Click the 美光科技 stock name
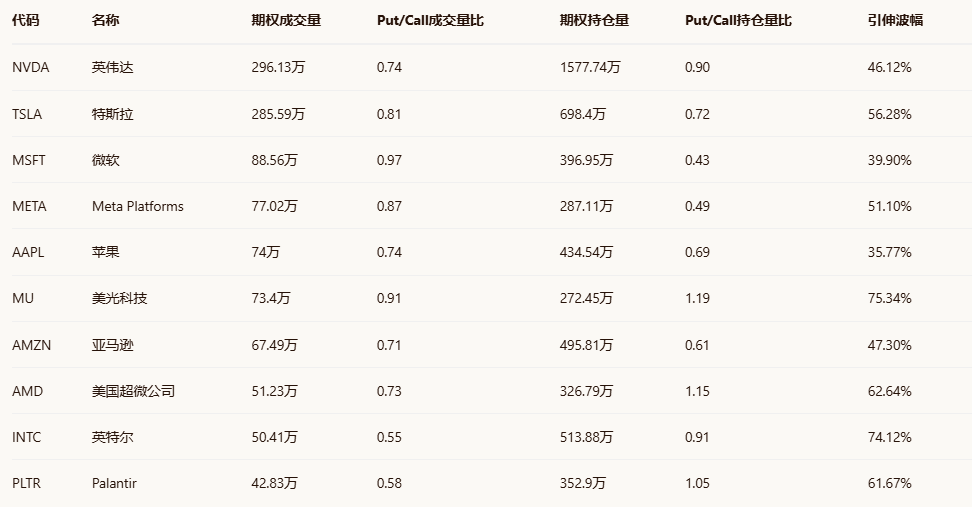The image size is (972, 507). [119, 298]
